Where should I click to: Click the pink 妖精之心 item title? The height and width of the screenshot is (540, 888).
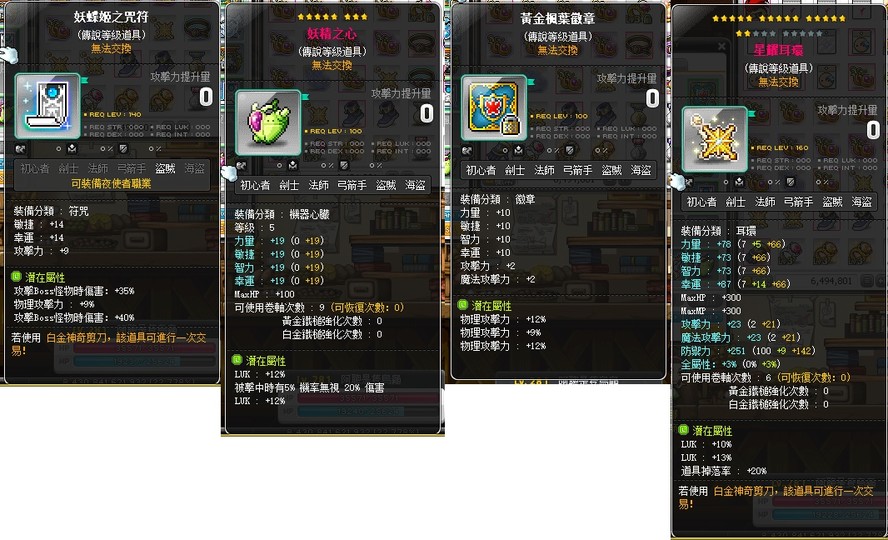[x=332, y=34]
